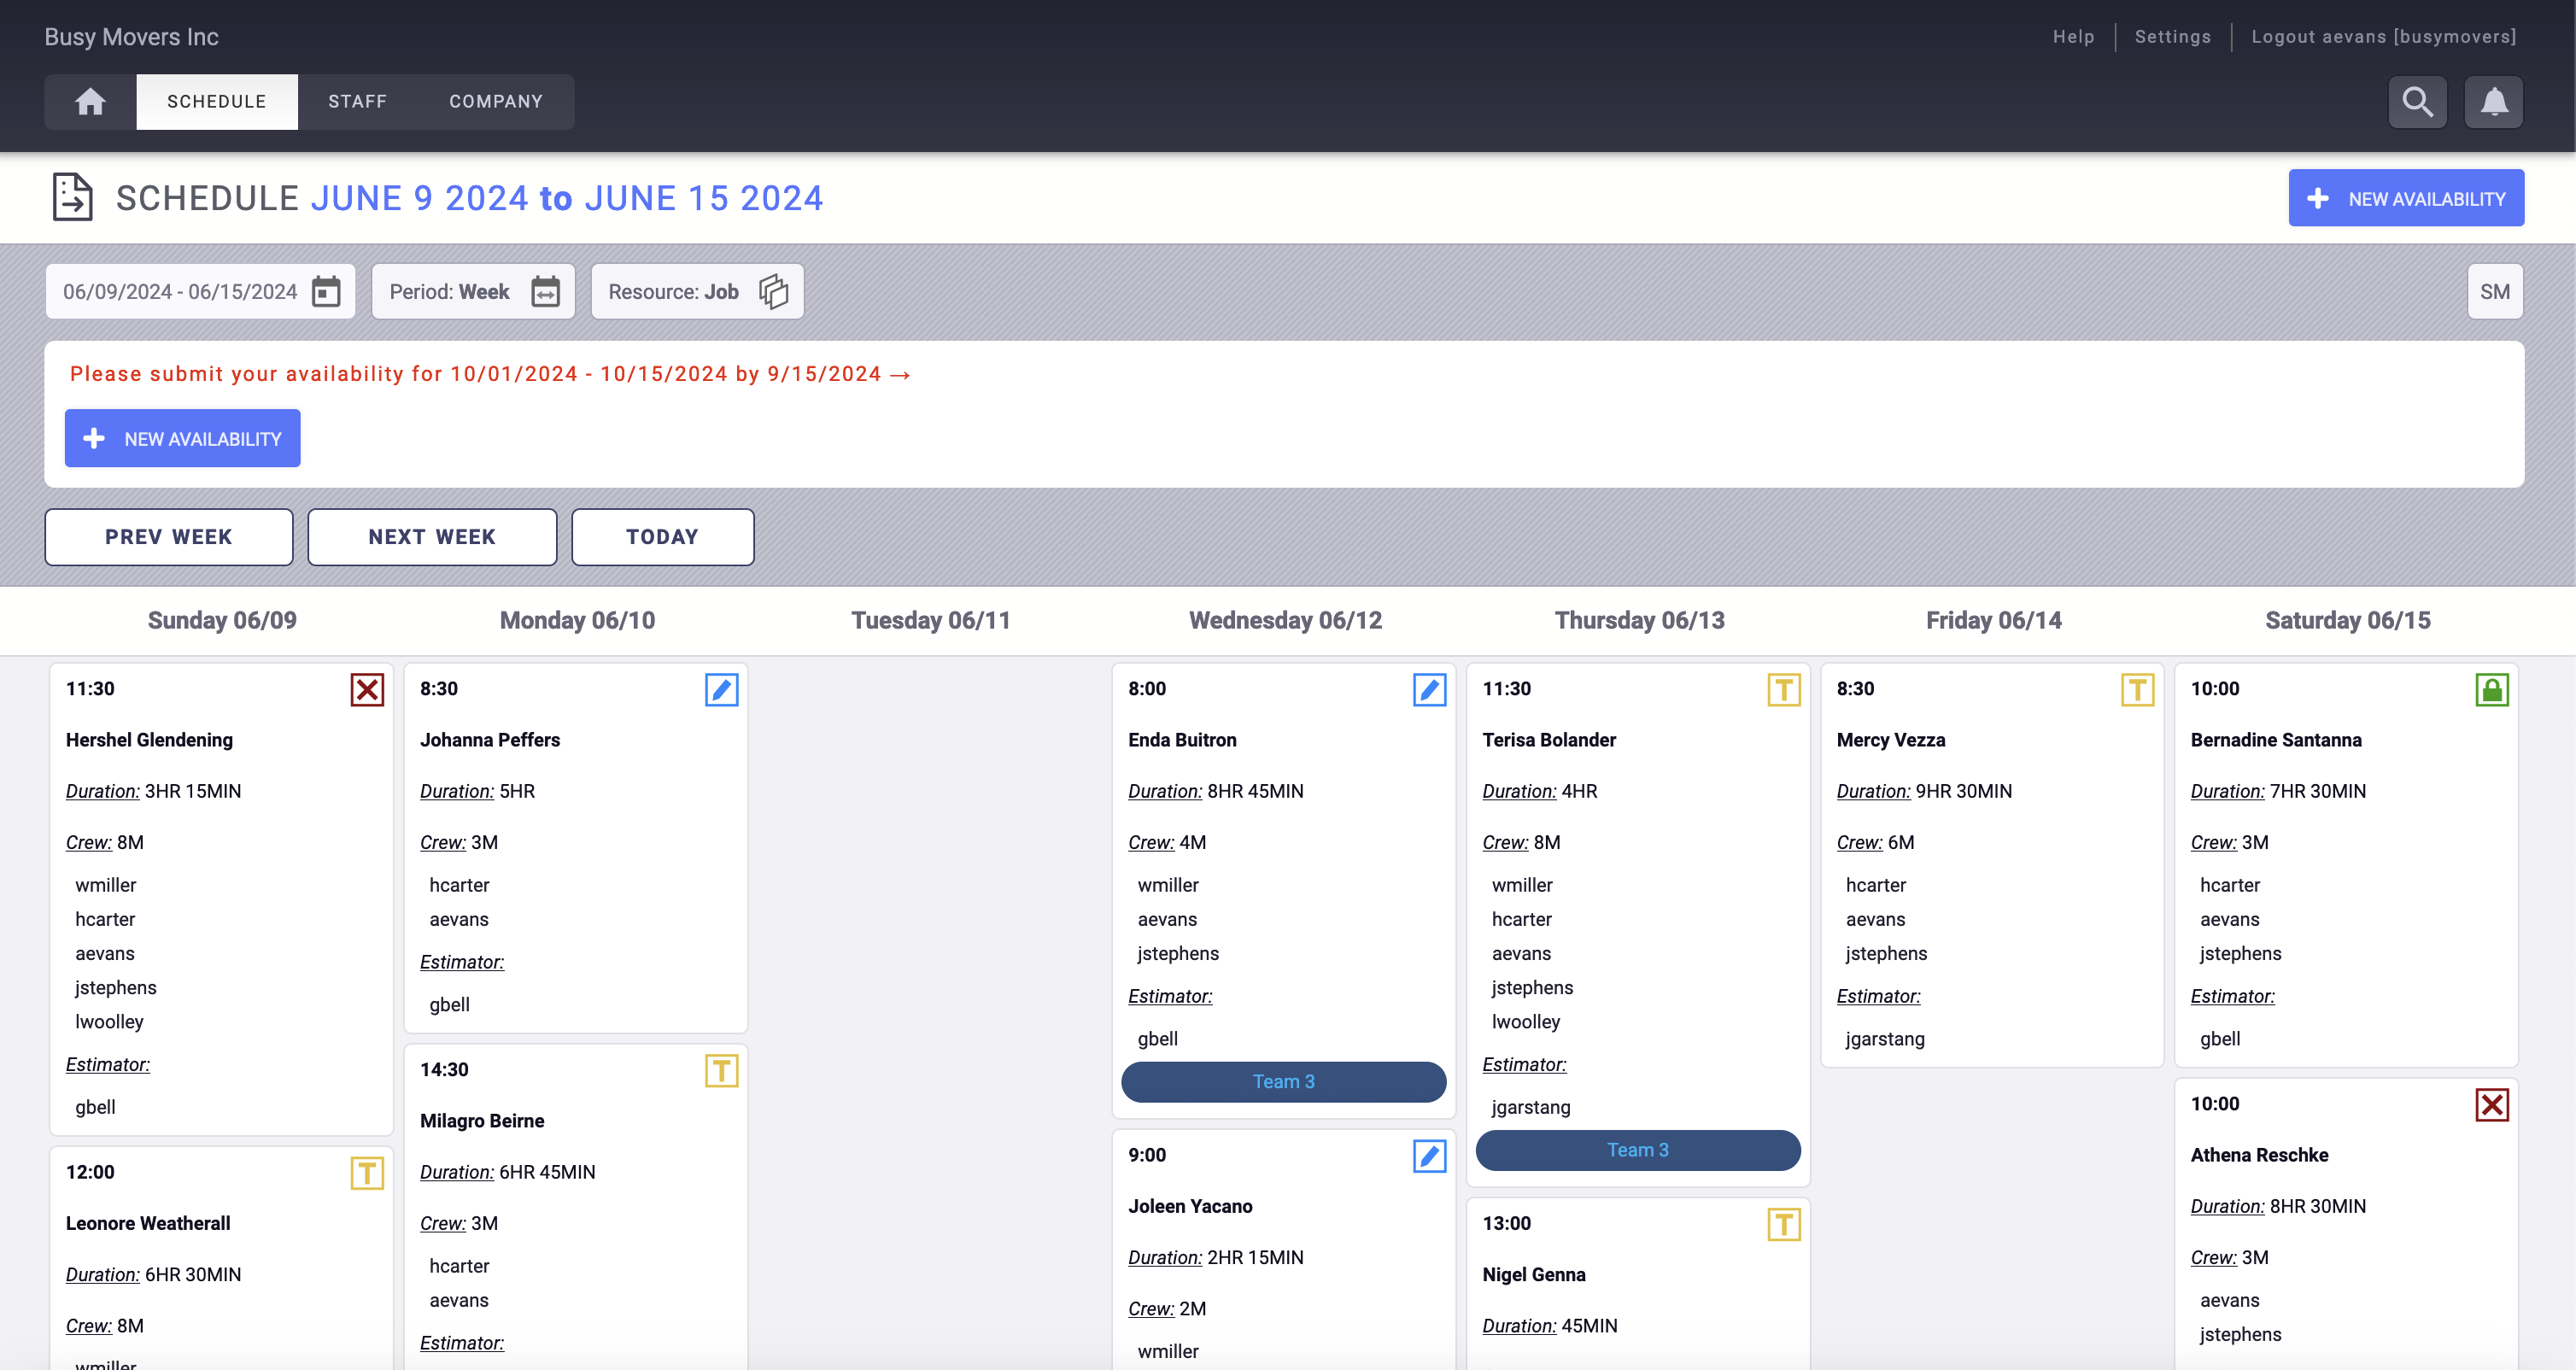Switch to the Company tab
This screenshot has width=2576, height=1370.
pos(496,101)
